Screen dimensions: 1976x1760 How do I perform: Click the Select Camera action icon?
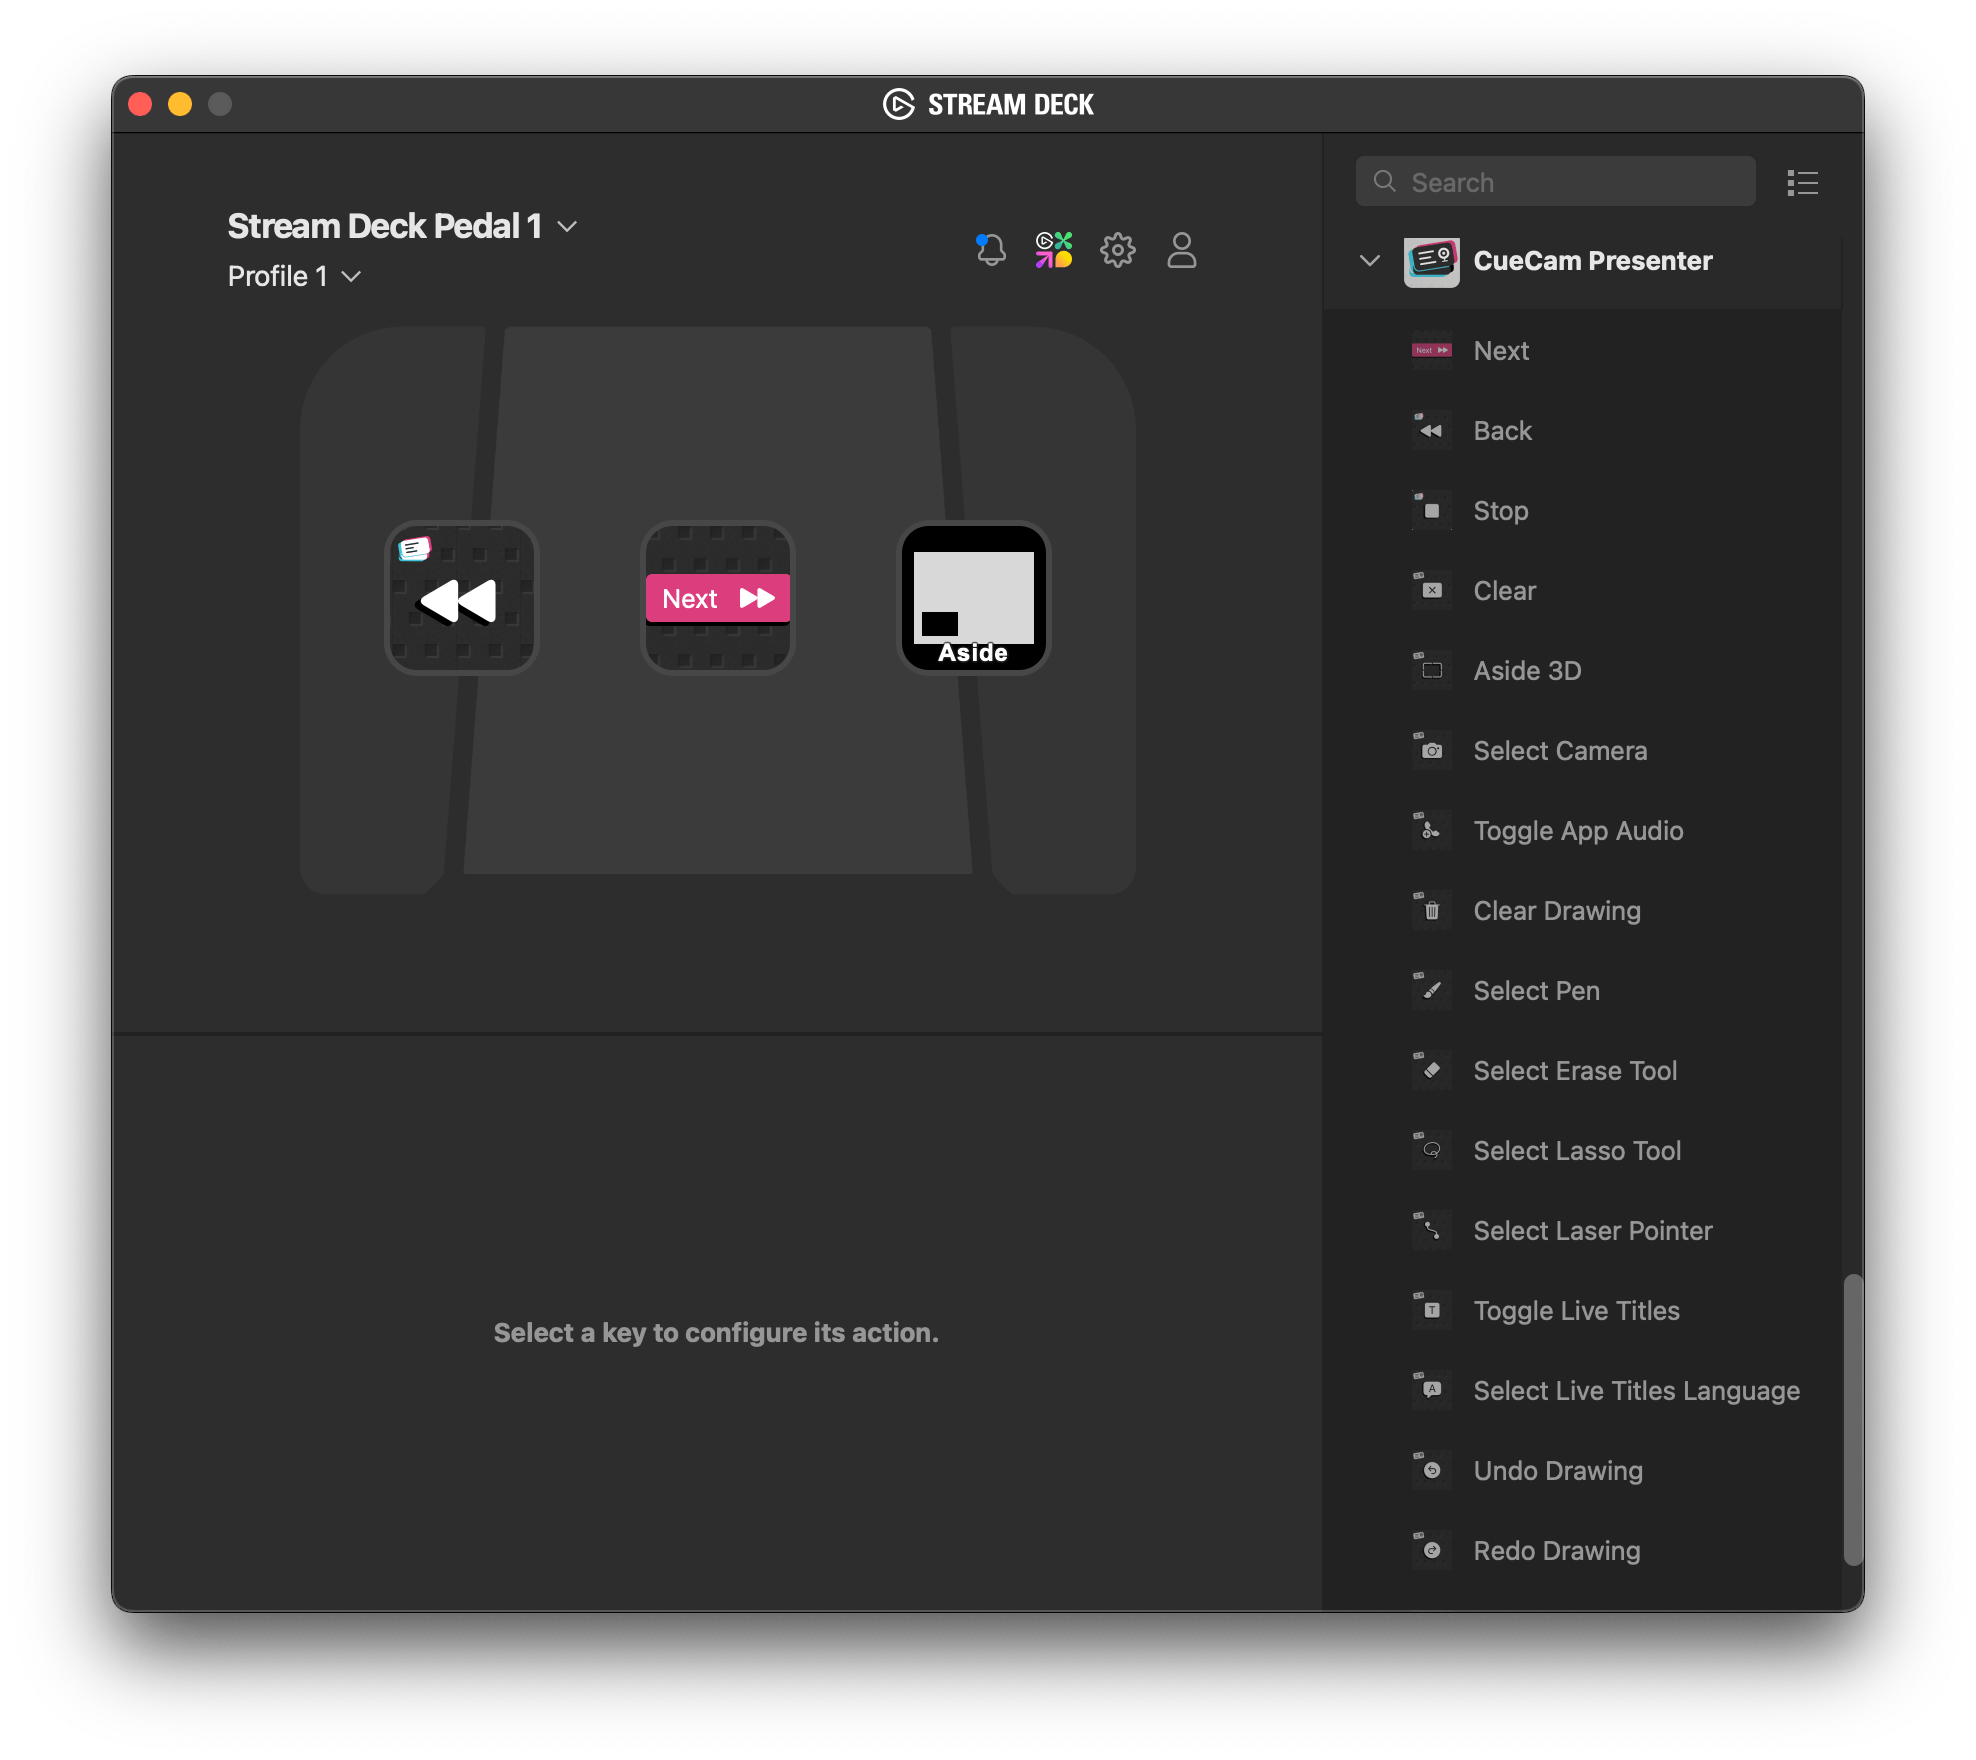[x=1432, y=751]
